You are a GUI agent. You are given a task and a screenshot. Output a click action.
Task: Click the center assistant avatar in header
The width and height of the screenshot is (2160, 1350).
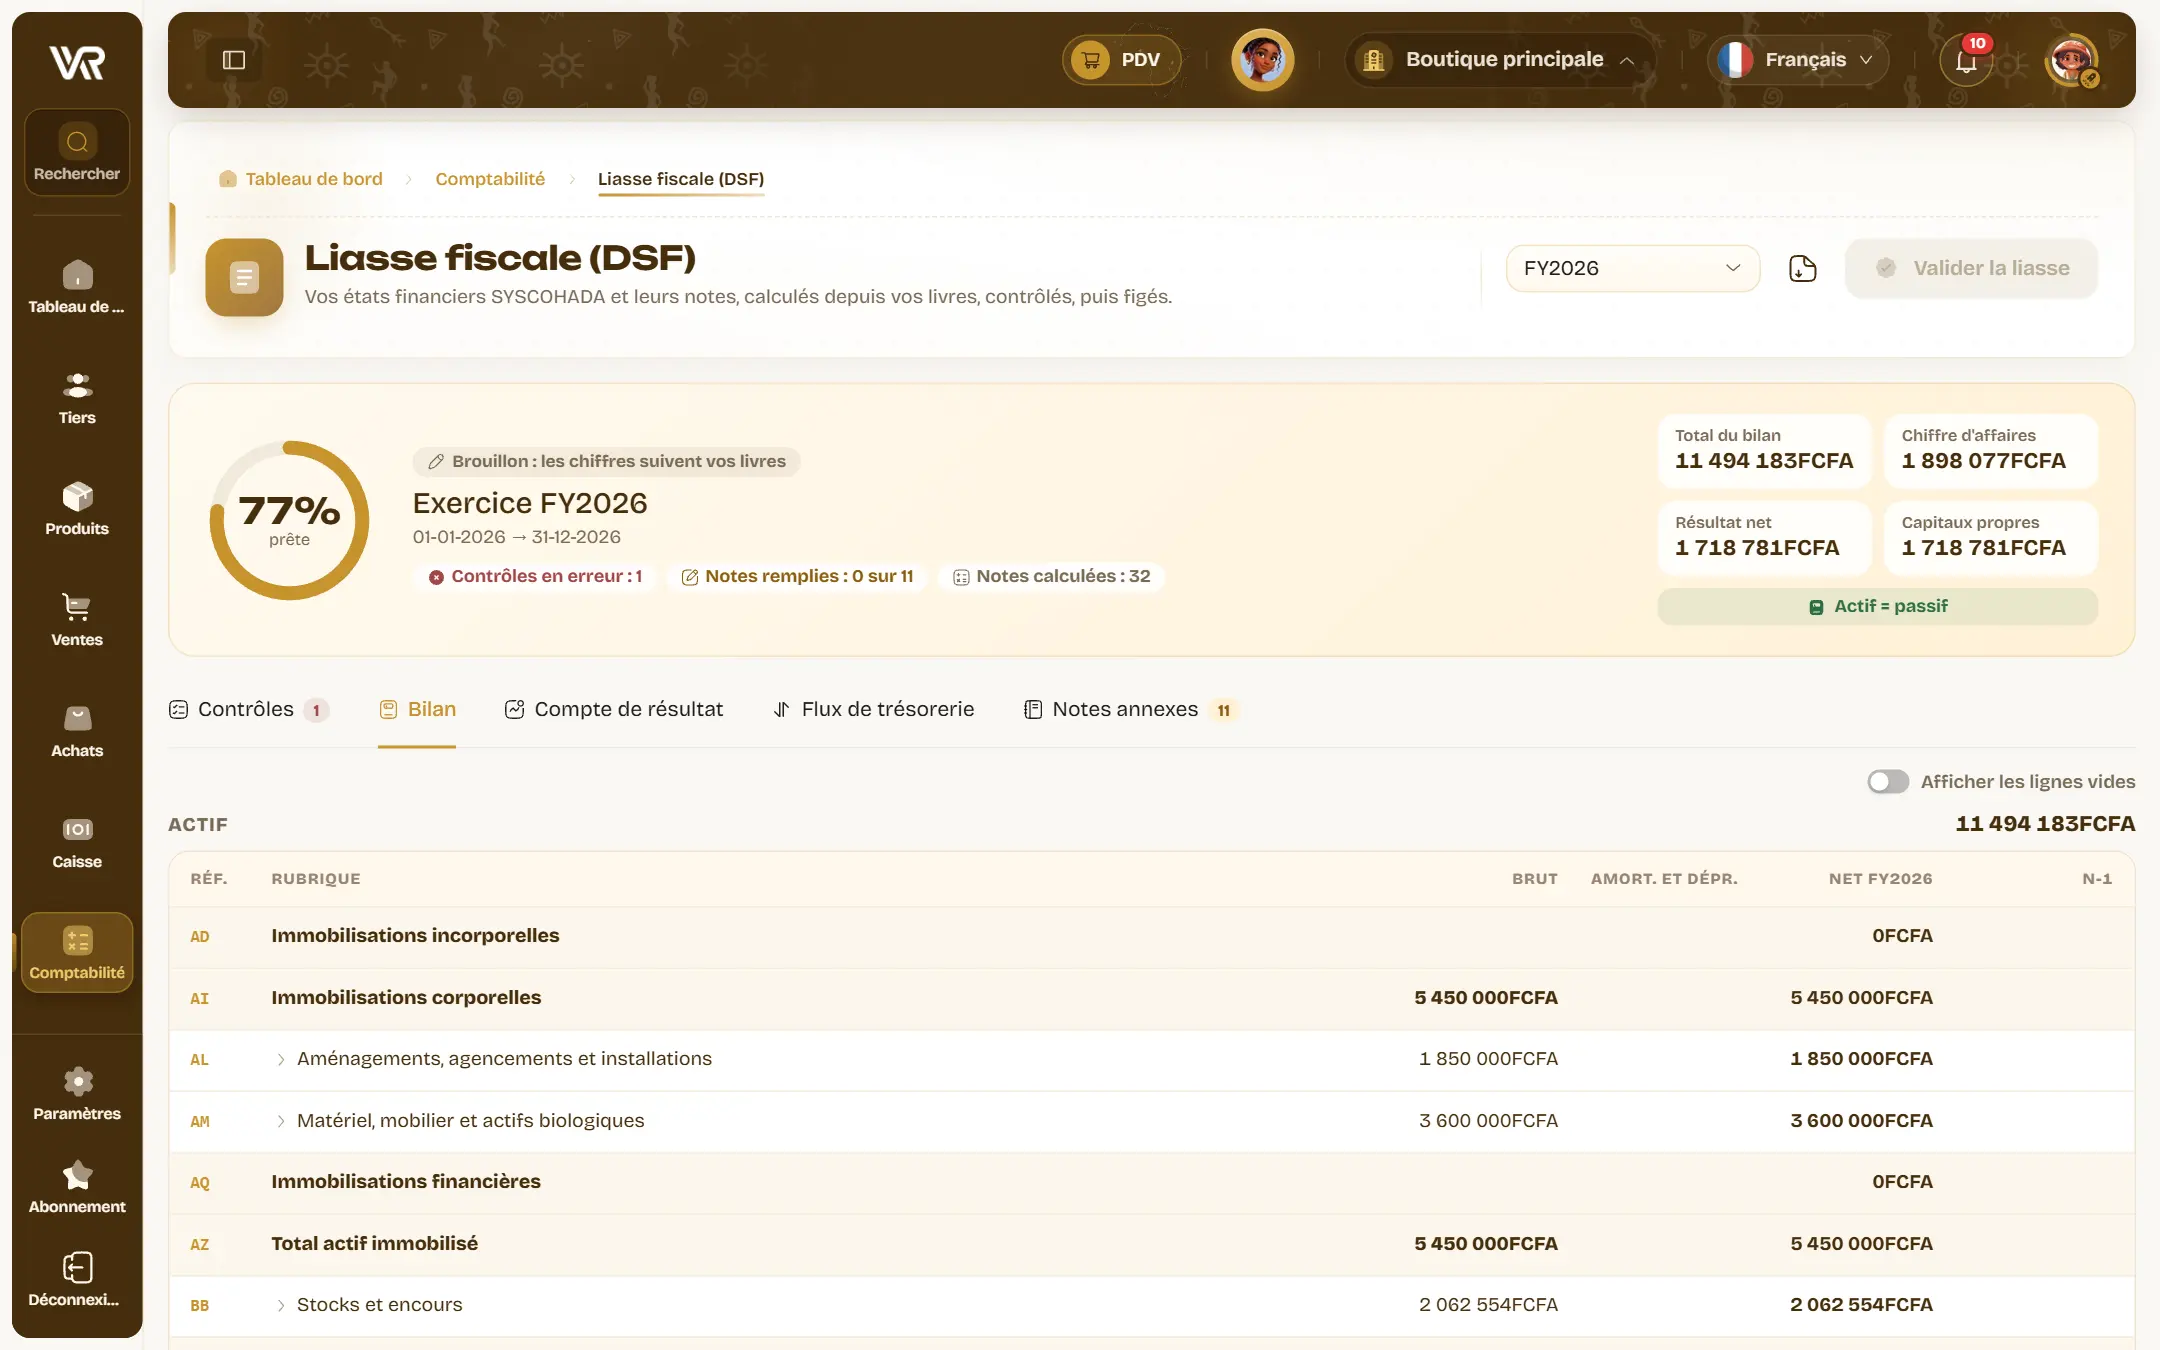[x=1263, y=60]
